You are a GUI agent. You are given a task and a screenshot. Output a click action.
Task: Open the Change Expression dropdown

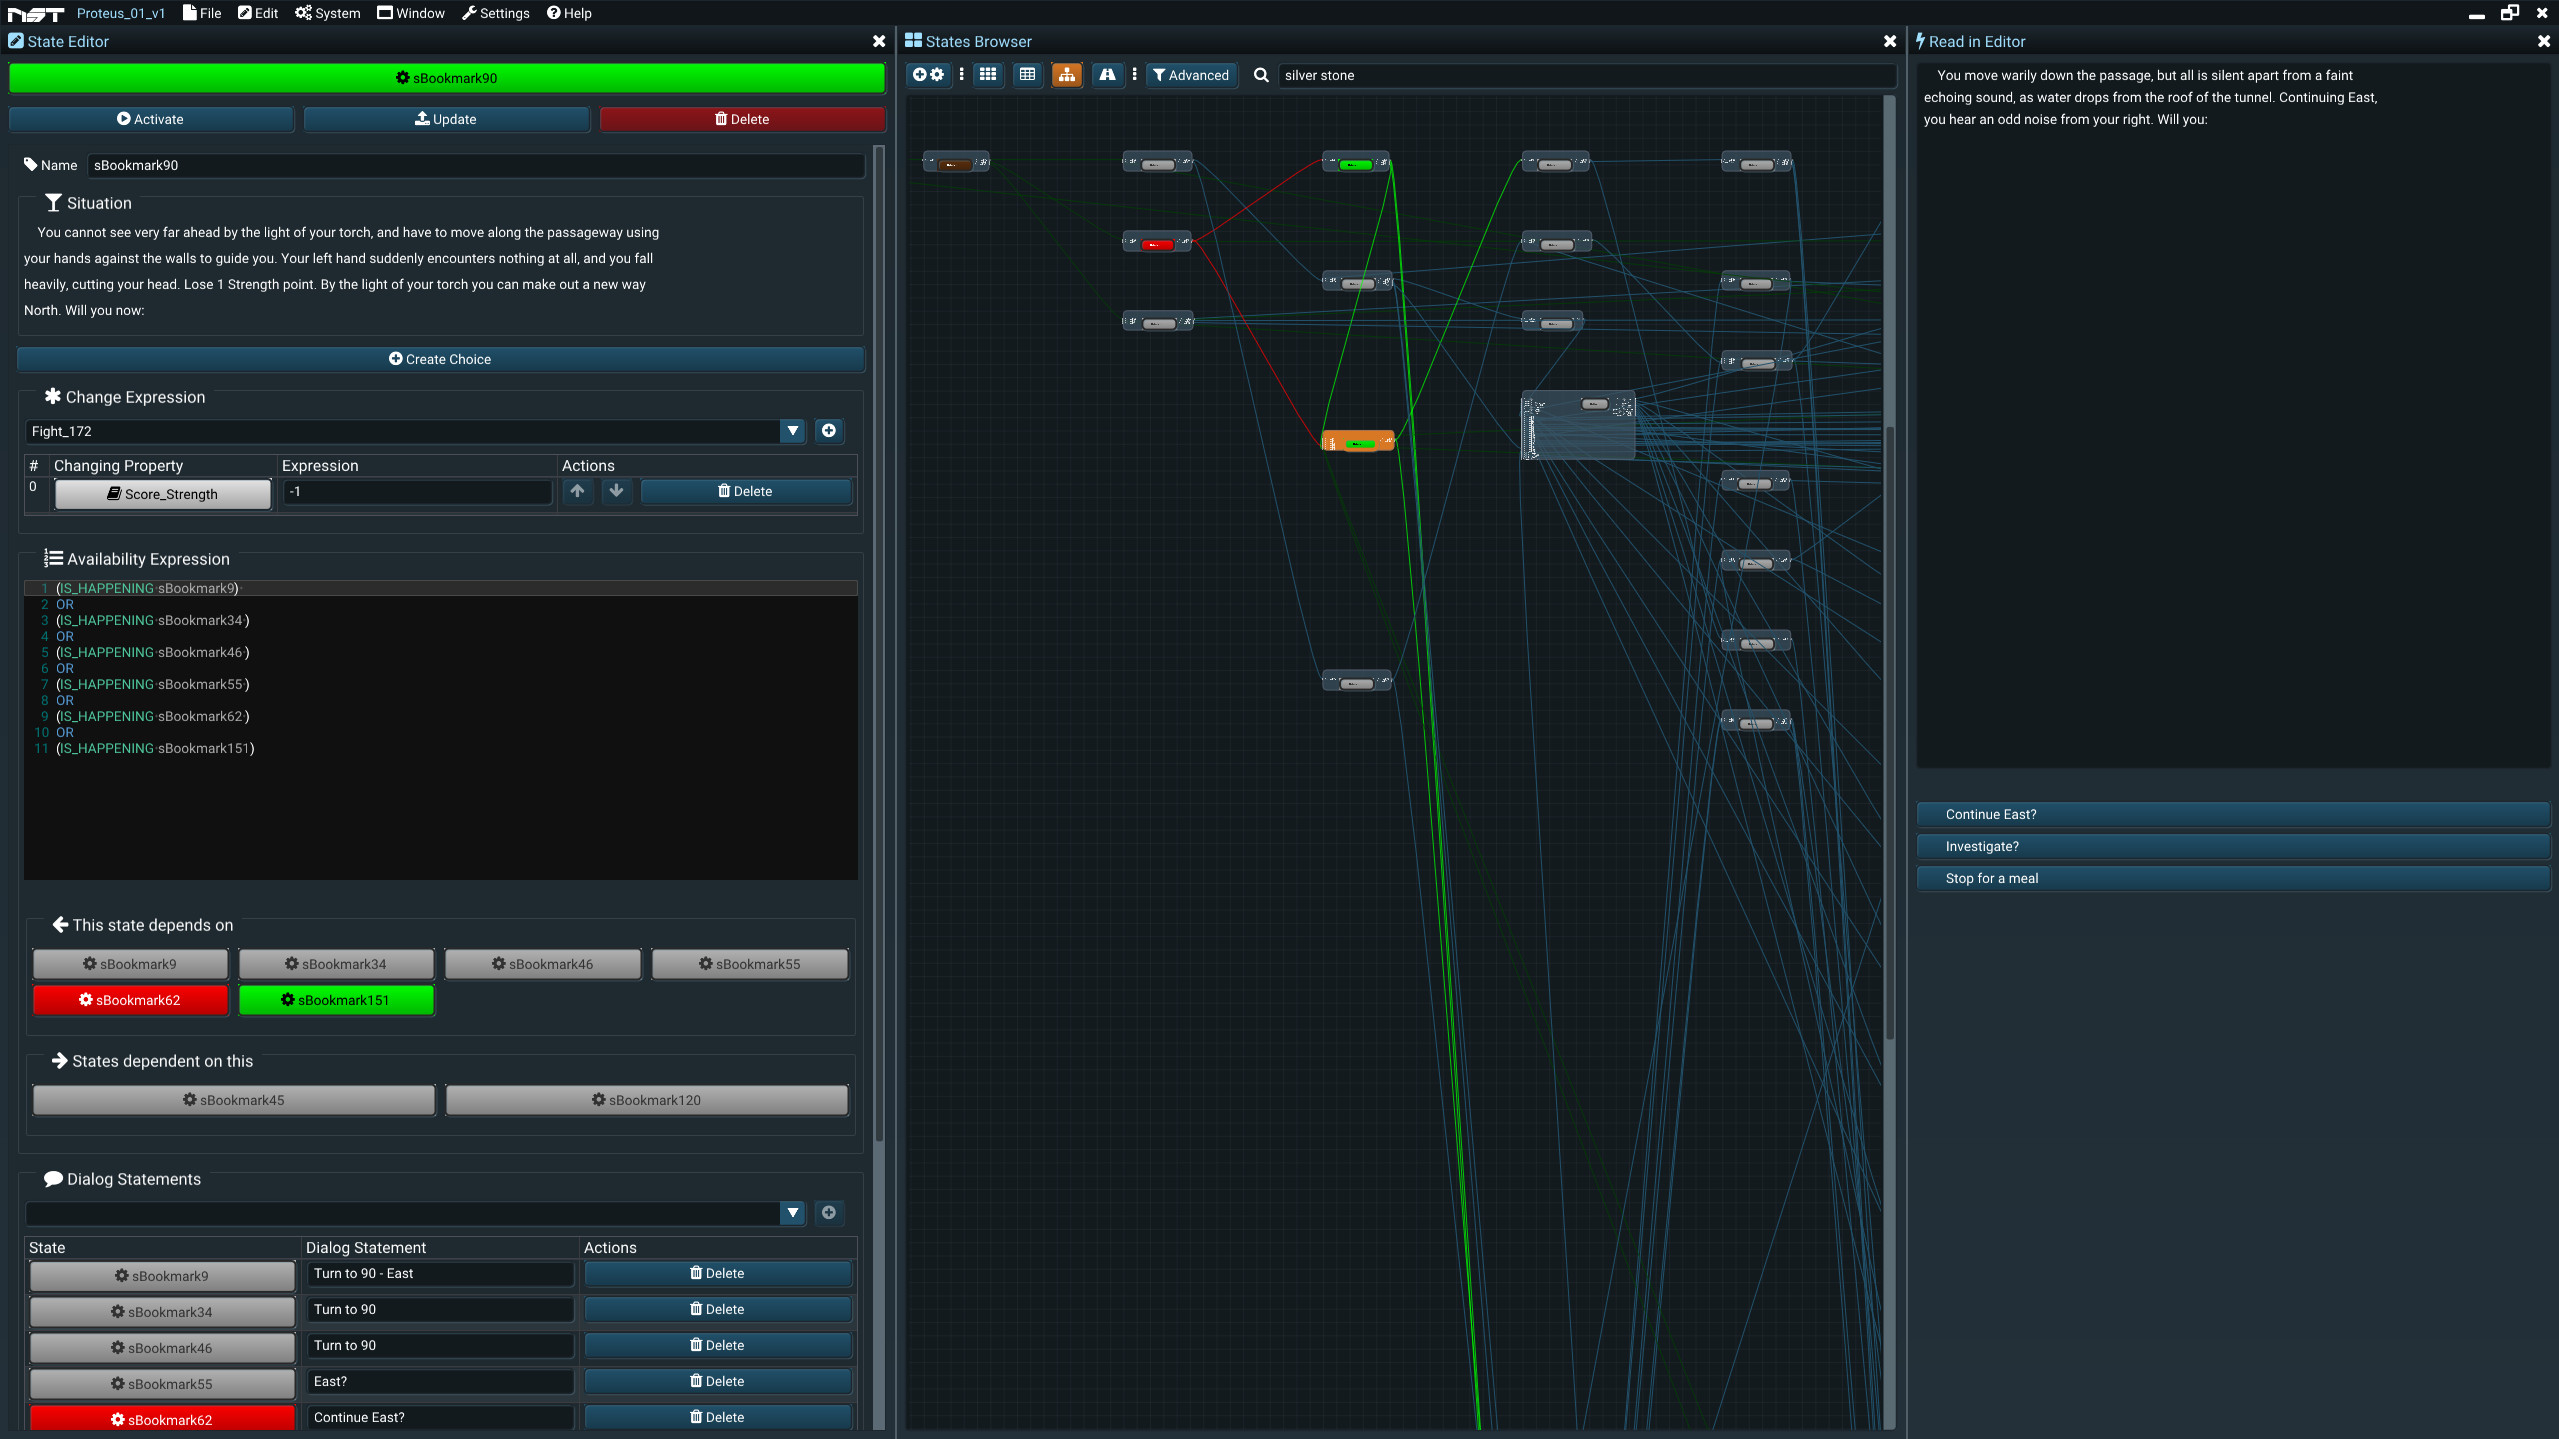(791, 431)
